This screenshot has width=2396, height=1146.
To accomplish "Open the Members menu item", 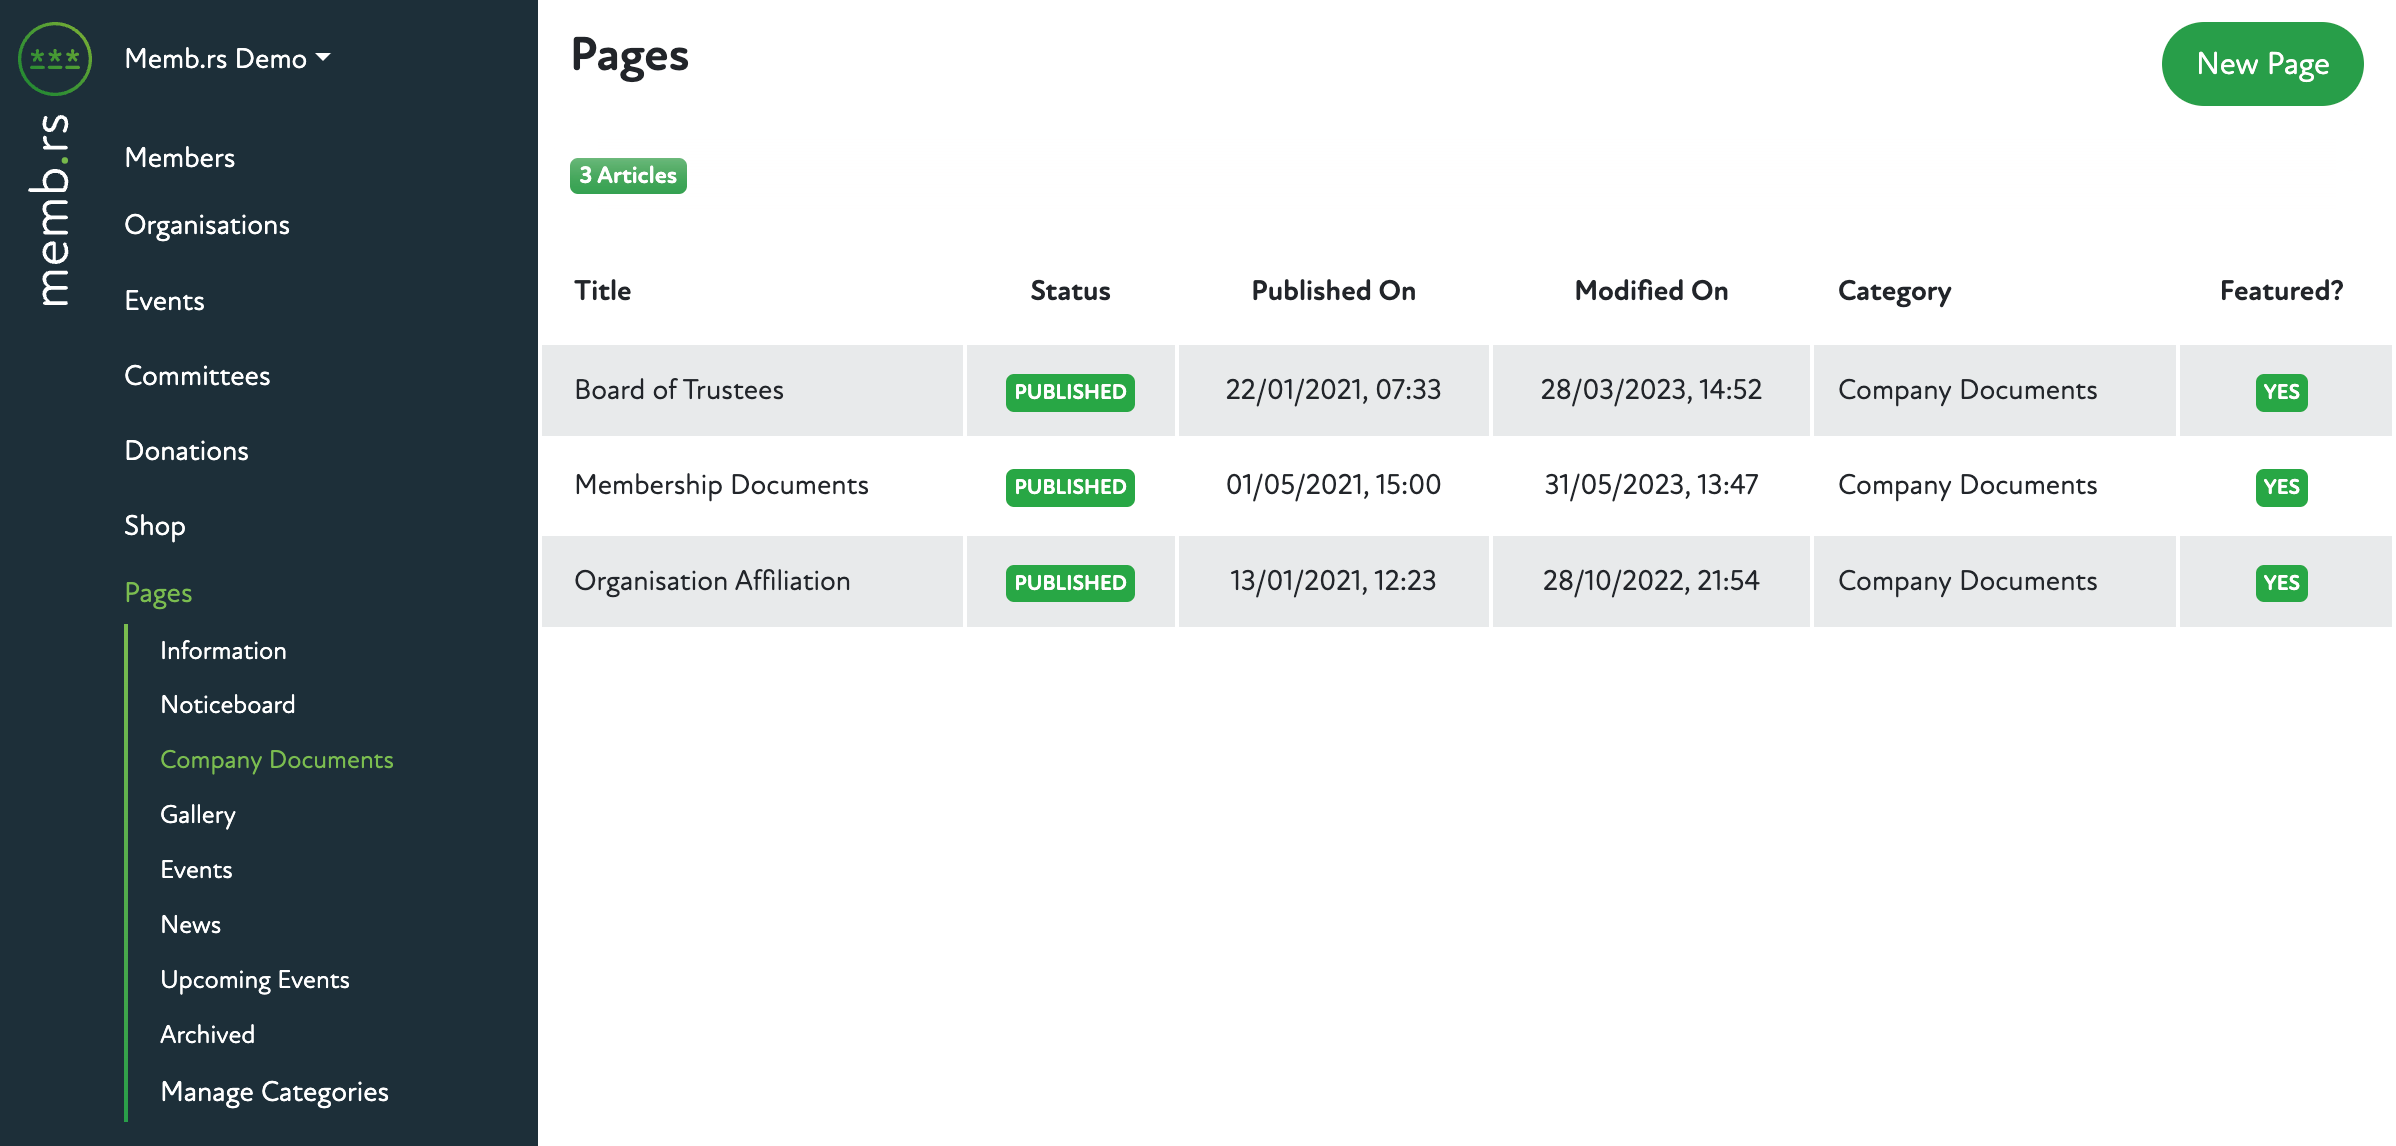I will pyautogui.click(x=180, y=158).
